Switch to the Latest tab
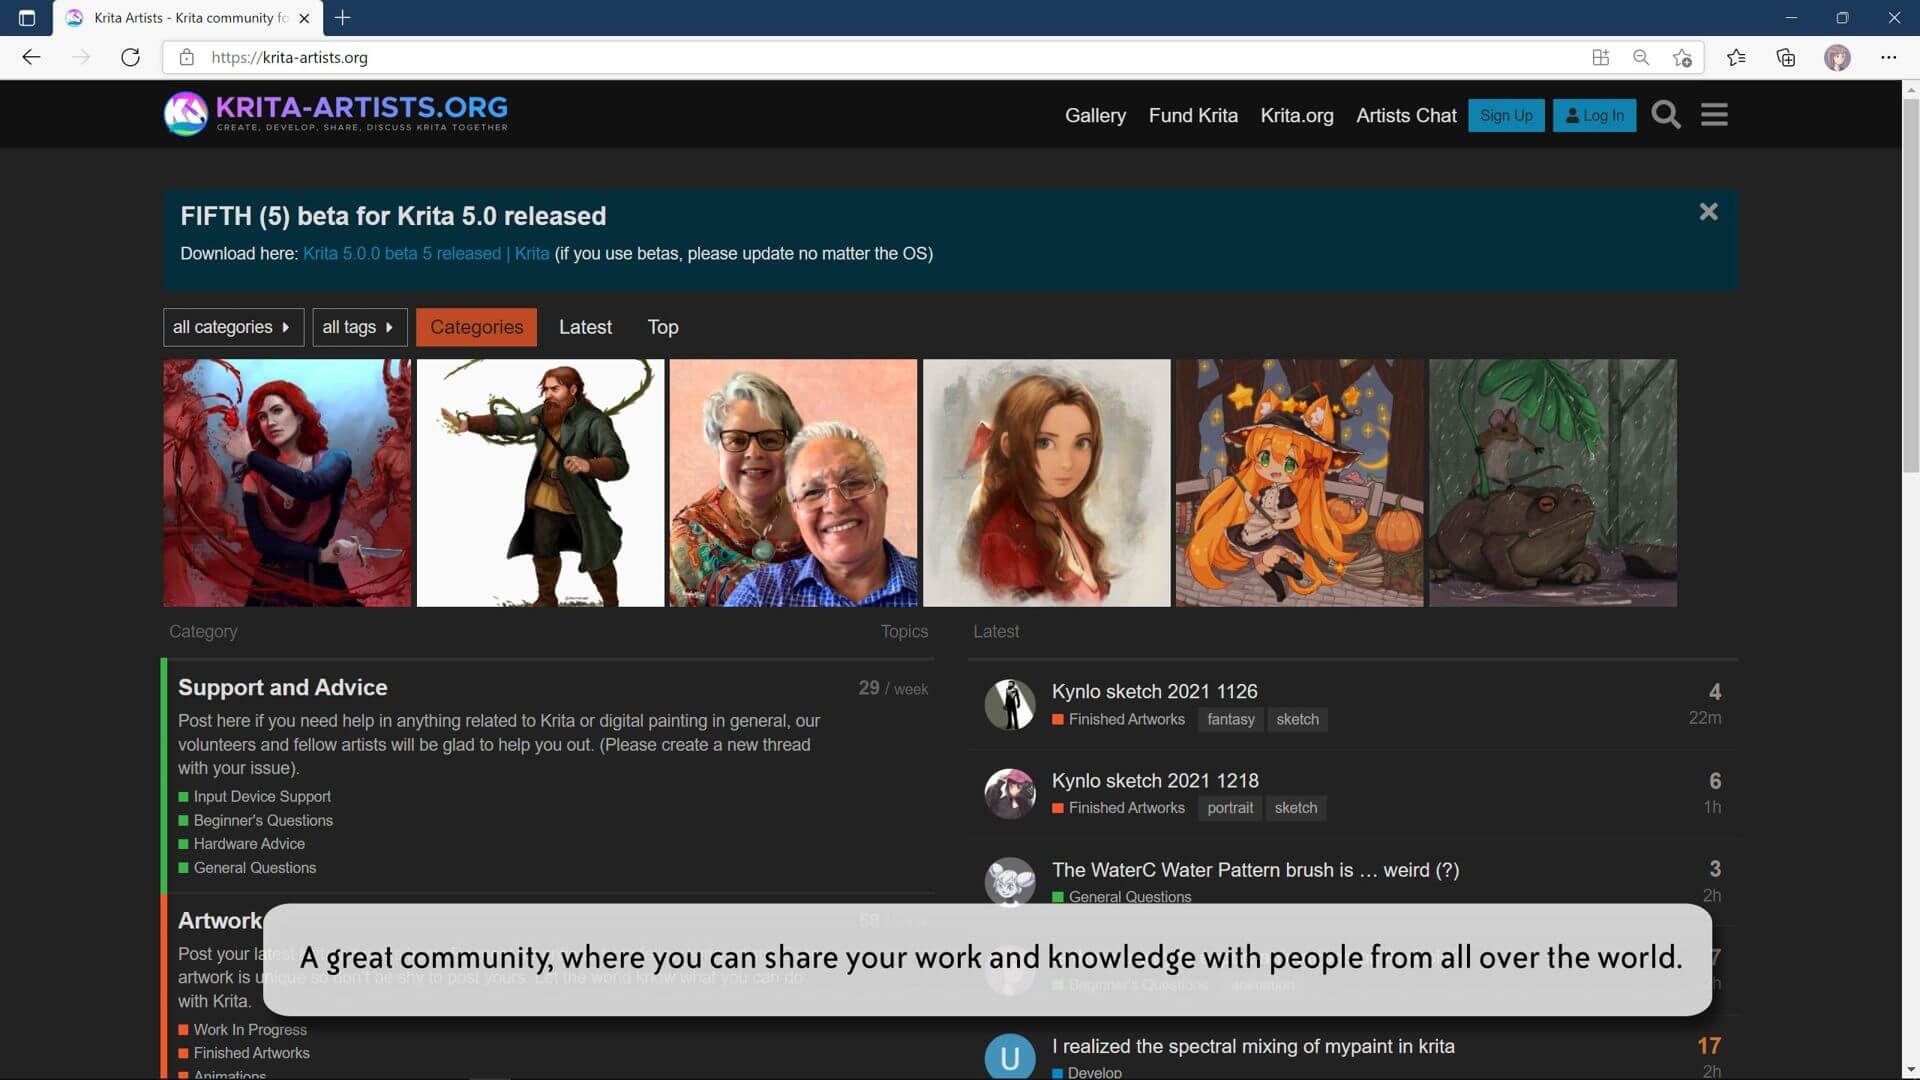The width and height of the screenshot is (1920, 1080). point(585,327)
